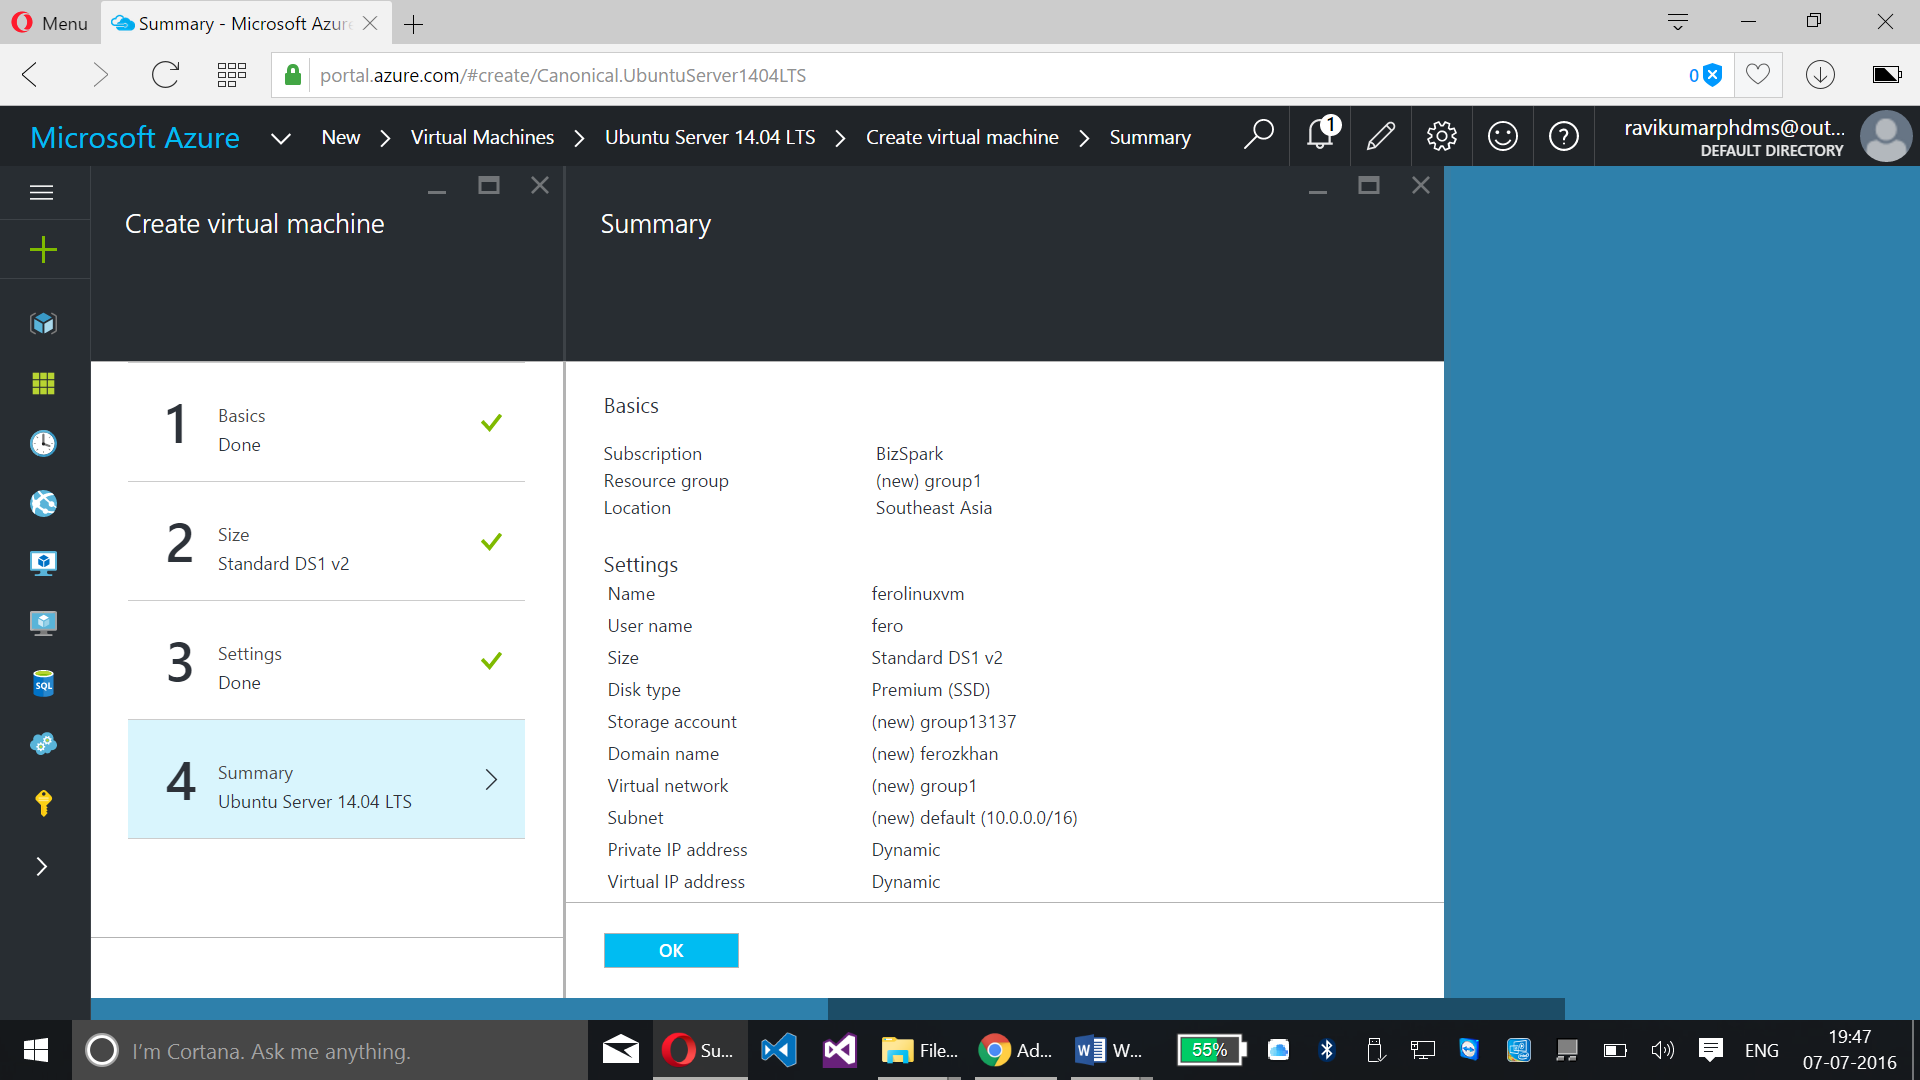Click the ferolinuxvm name value
The image size is (1920, 1080).
pyautogui.click(x=918, y=594)
